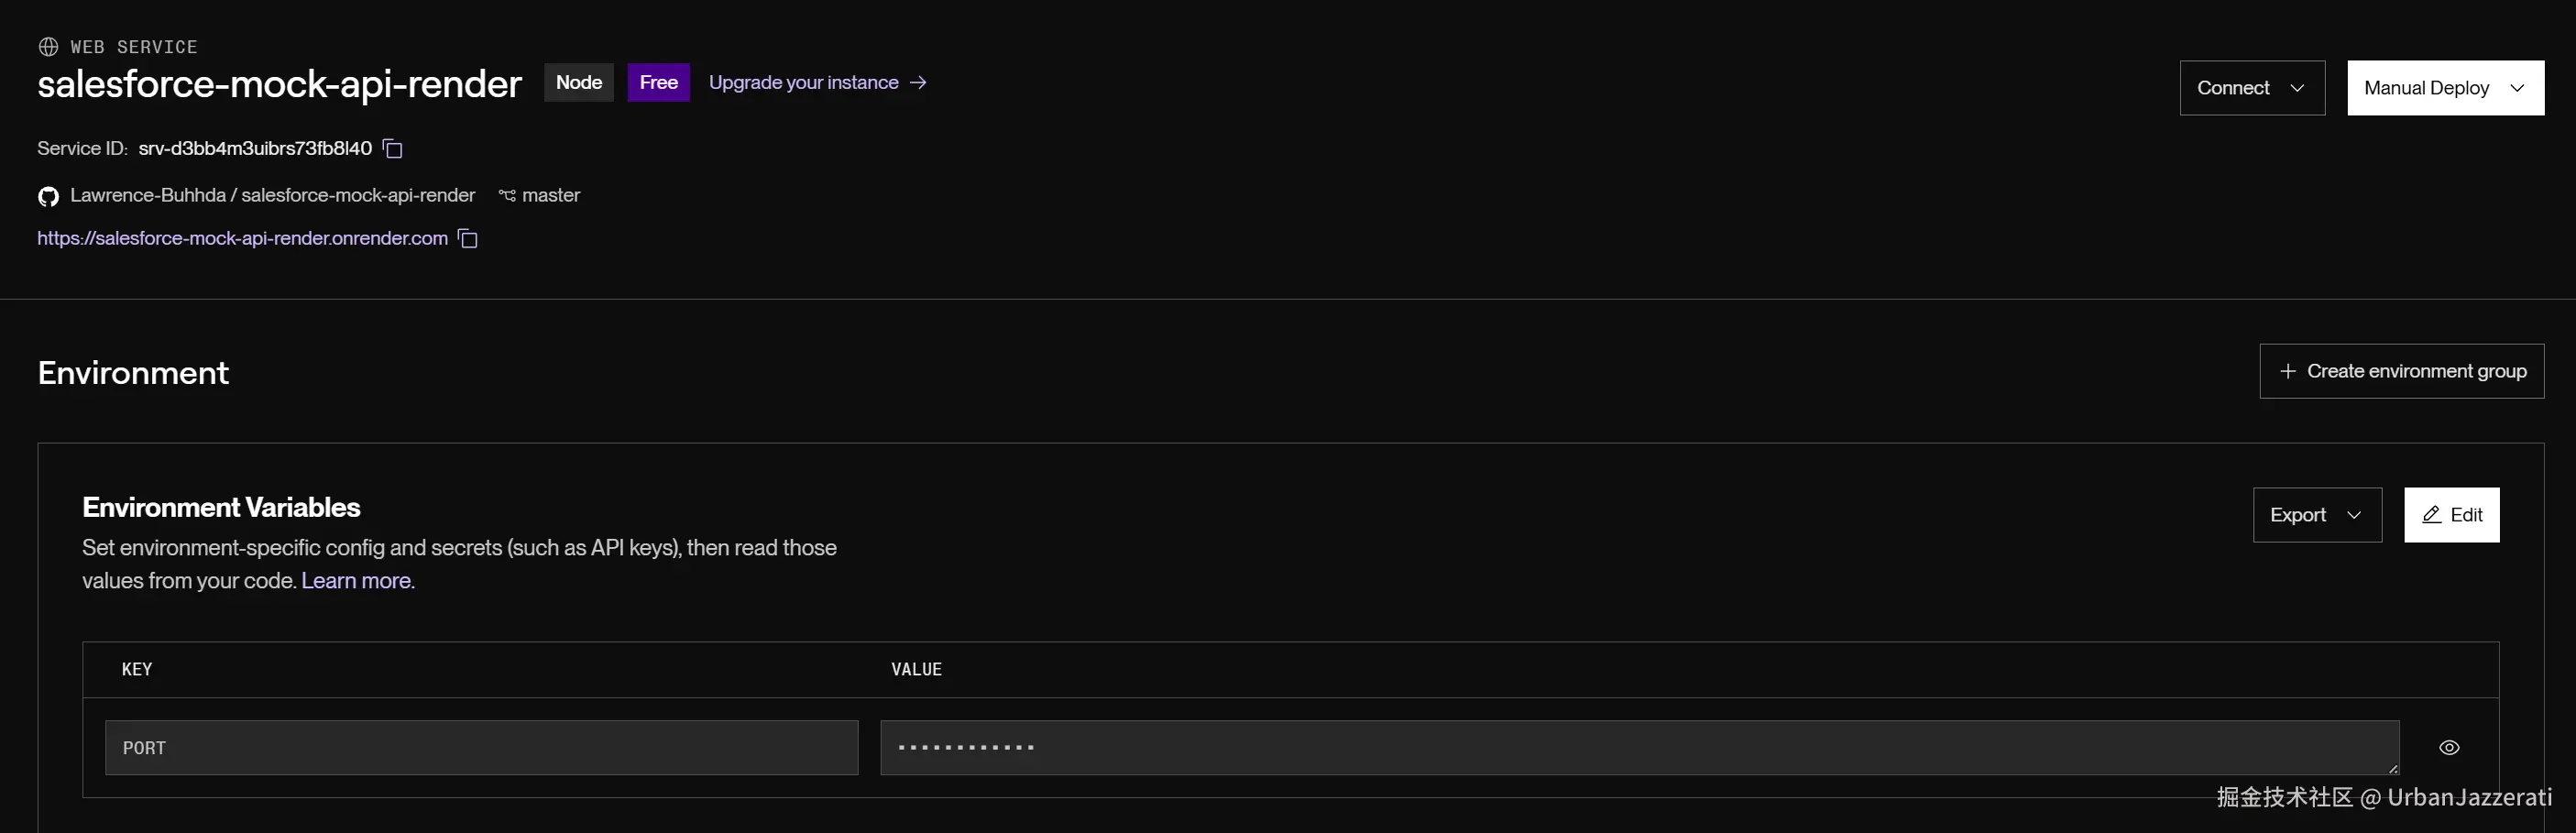The image size is (2576, 833).
Task: Open the Connect dropdown
Action: click(x=2251, y=88)
